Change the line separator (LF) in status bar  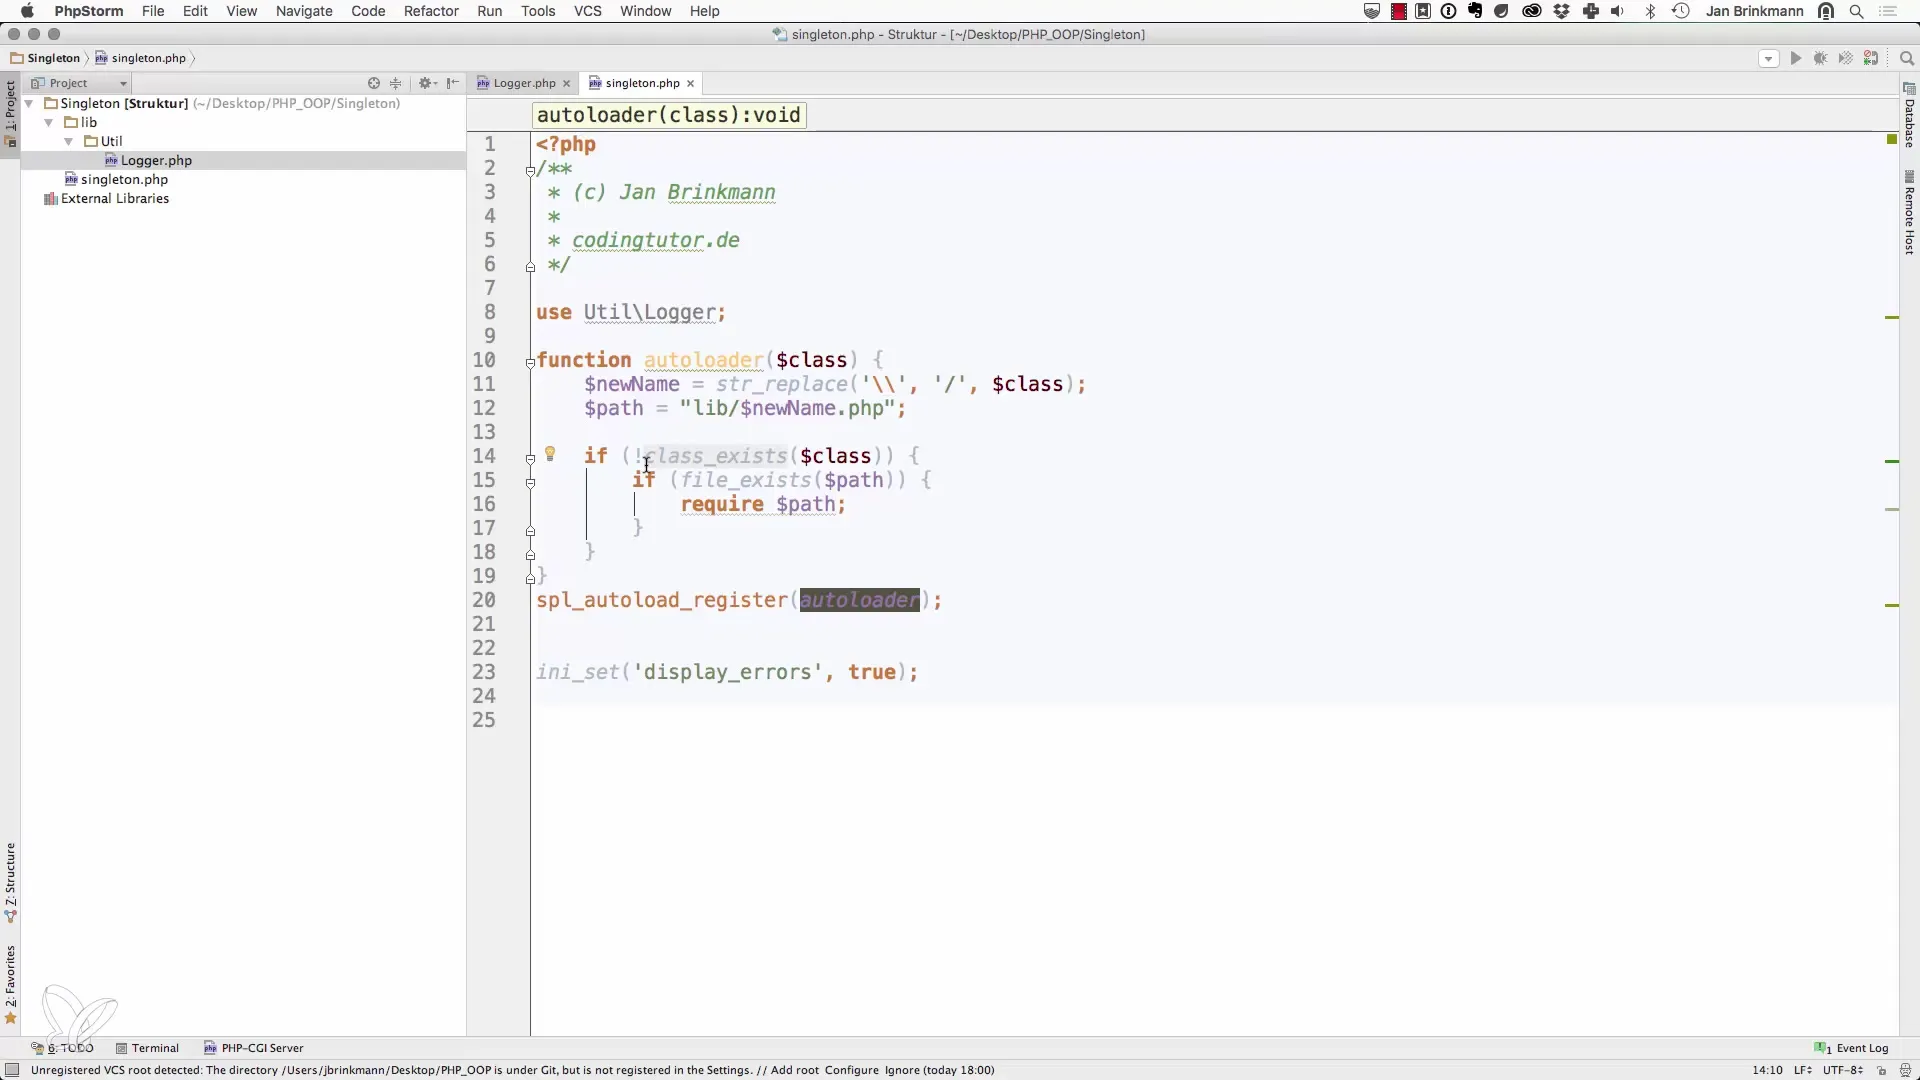(x=1802, y=1070)
